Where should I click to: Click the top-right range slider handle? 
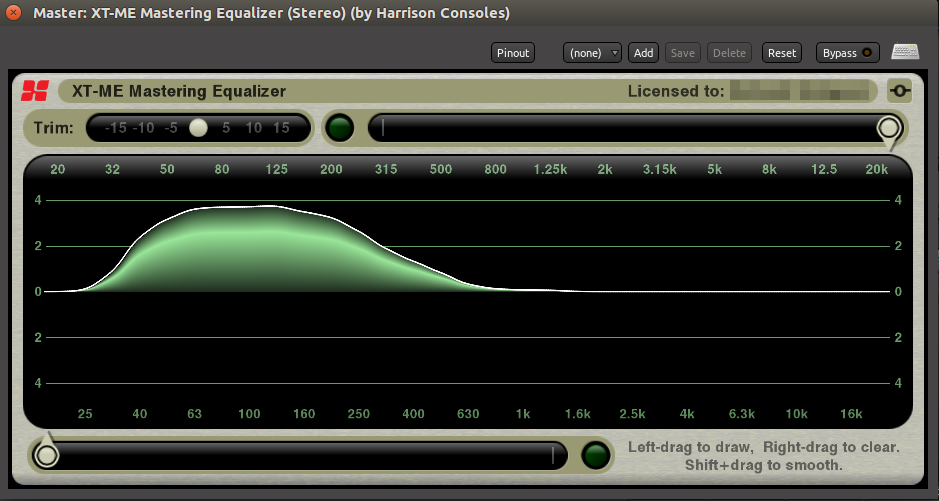890,128
